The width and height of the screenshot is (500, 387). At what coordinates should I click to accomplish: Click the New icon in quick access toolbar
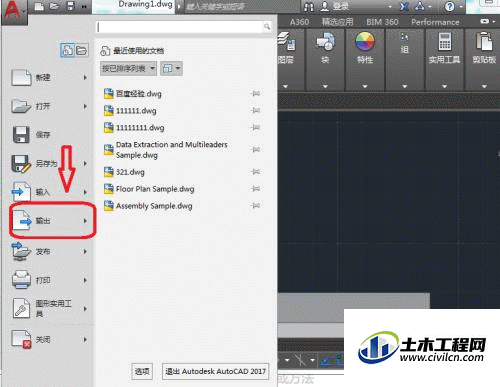(x=39, y=6)
